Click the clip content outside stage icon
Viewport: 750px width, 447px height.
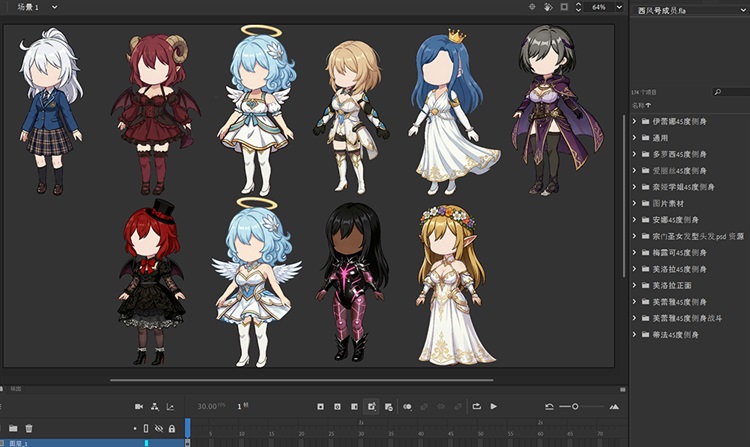[565, 7]
